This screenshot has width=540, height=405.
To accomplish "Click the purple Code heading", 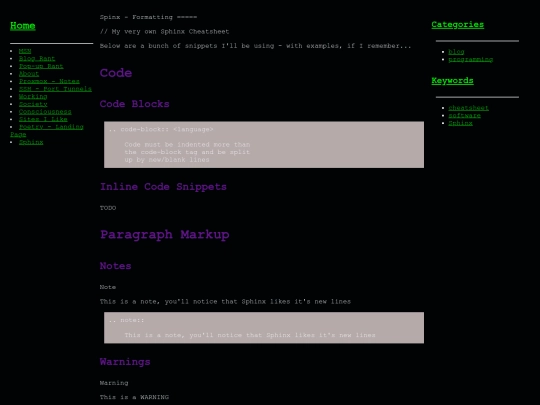I will 116,73.
